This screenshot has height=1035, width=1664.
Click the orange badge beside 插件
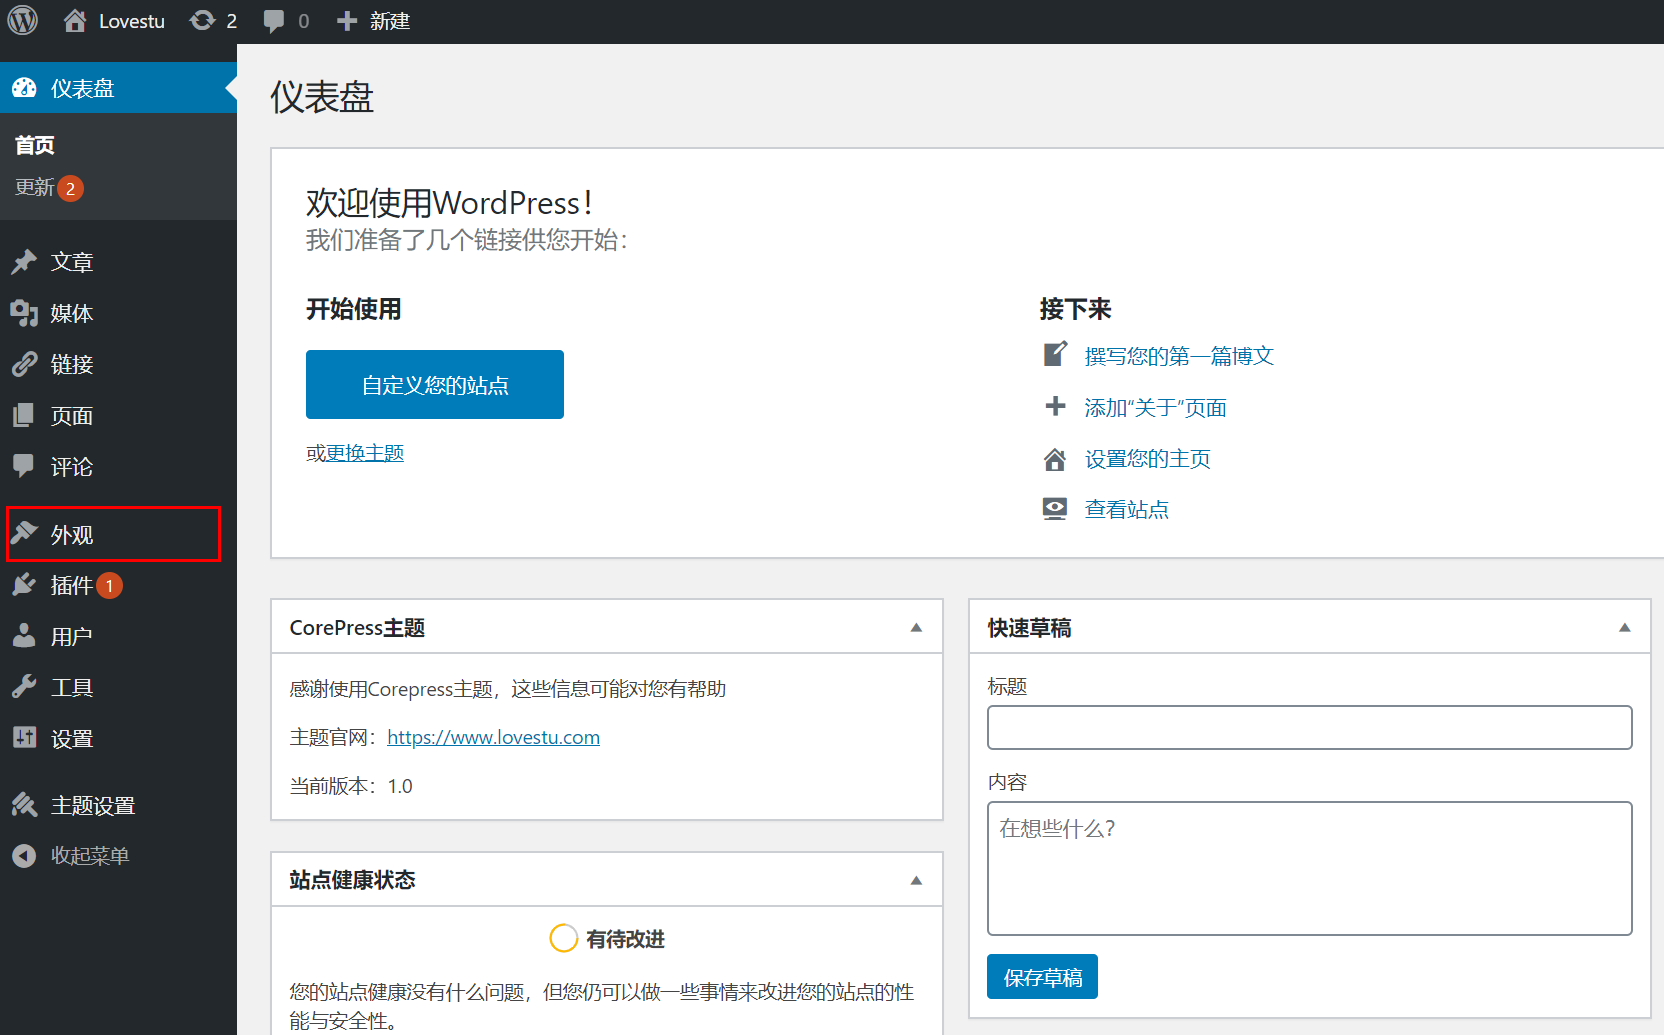click(x=110, y=585)
